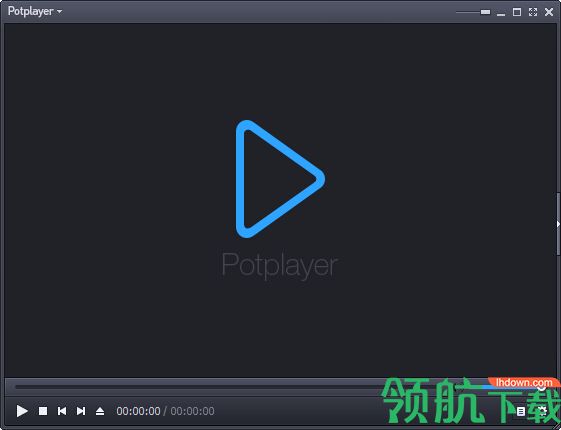Open a file with the eject icon
The width and height of the screenshot is (561, 430).
click(x=100, y=411)
